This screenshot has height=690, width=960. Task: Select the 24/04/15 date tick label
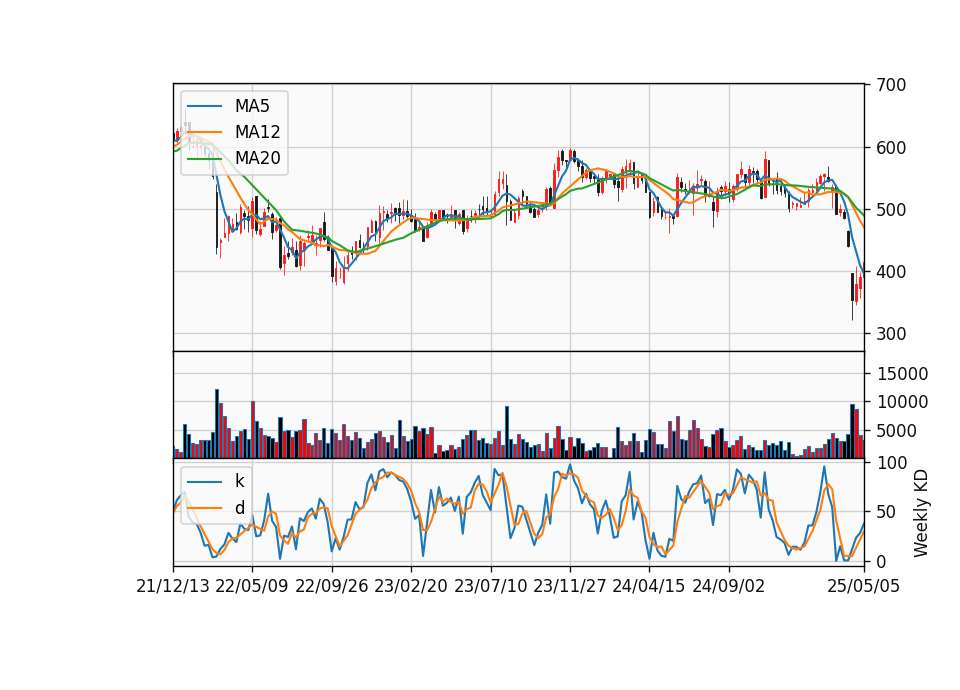click(x=649, y=586)
